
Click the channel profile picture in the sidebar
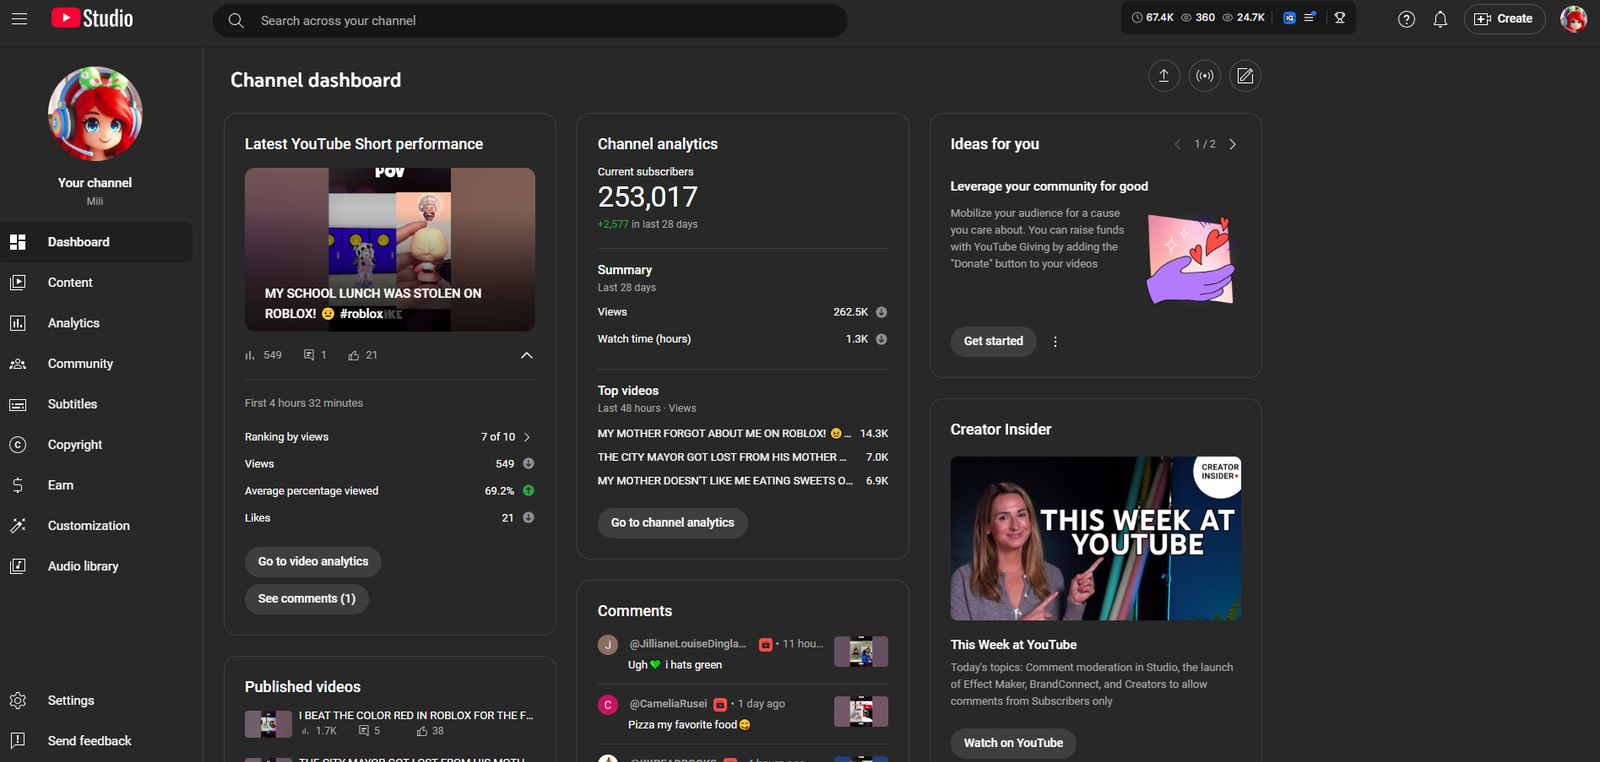95,114
